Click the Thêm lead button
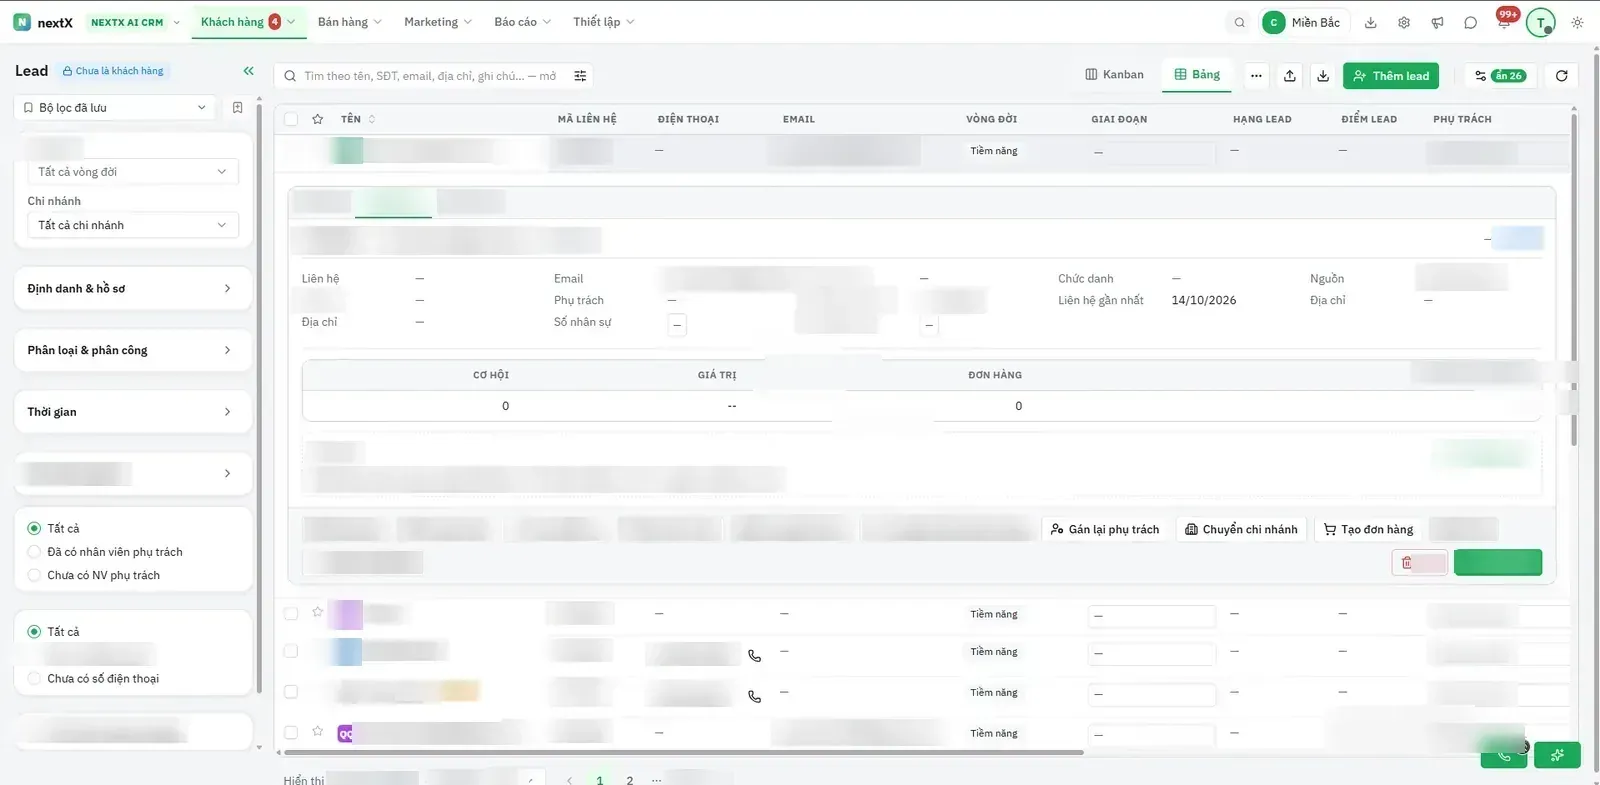The height and width of the screenshot is (785, 1600). pyautogui.click(x=1391, y=76)
